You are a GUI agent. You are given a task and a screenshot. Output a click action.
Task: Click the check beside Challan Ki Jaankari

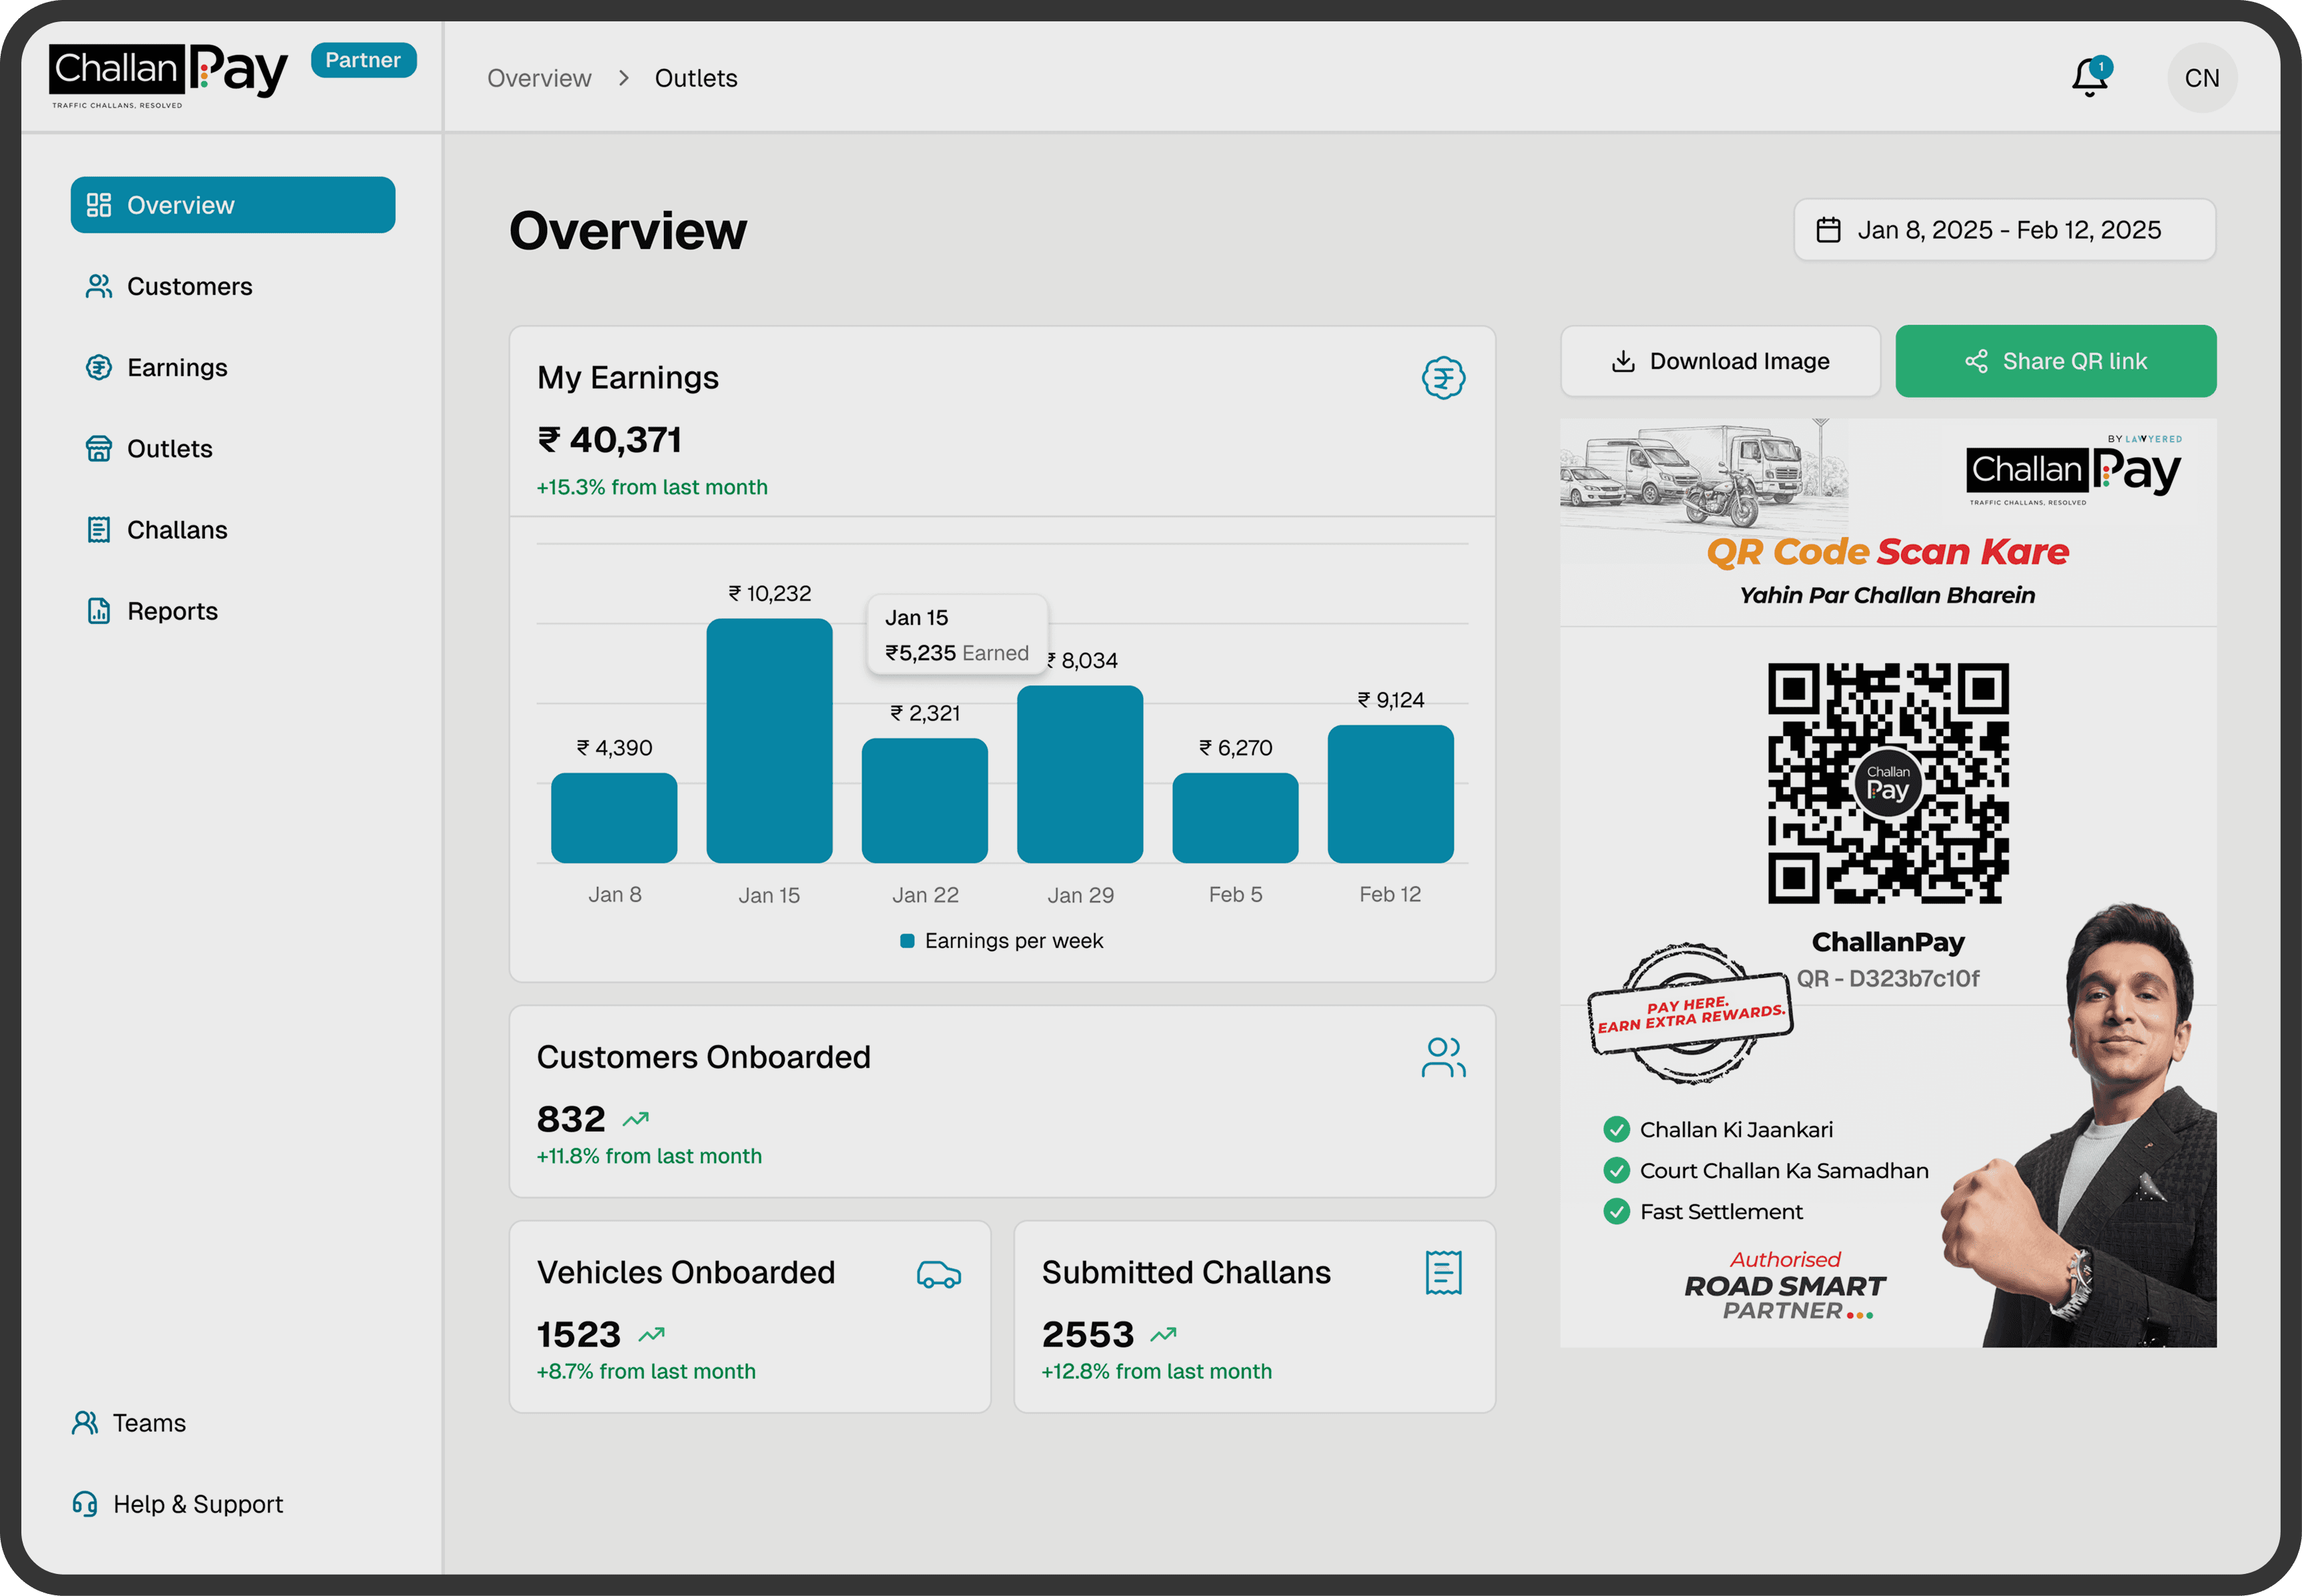1616,1130
